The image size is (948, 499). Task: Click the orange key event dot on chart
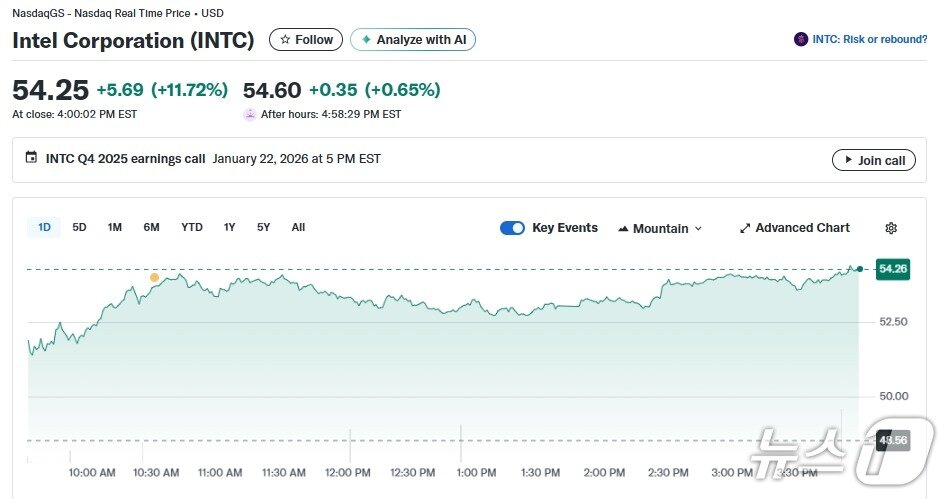coord(154,277)
